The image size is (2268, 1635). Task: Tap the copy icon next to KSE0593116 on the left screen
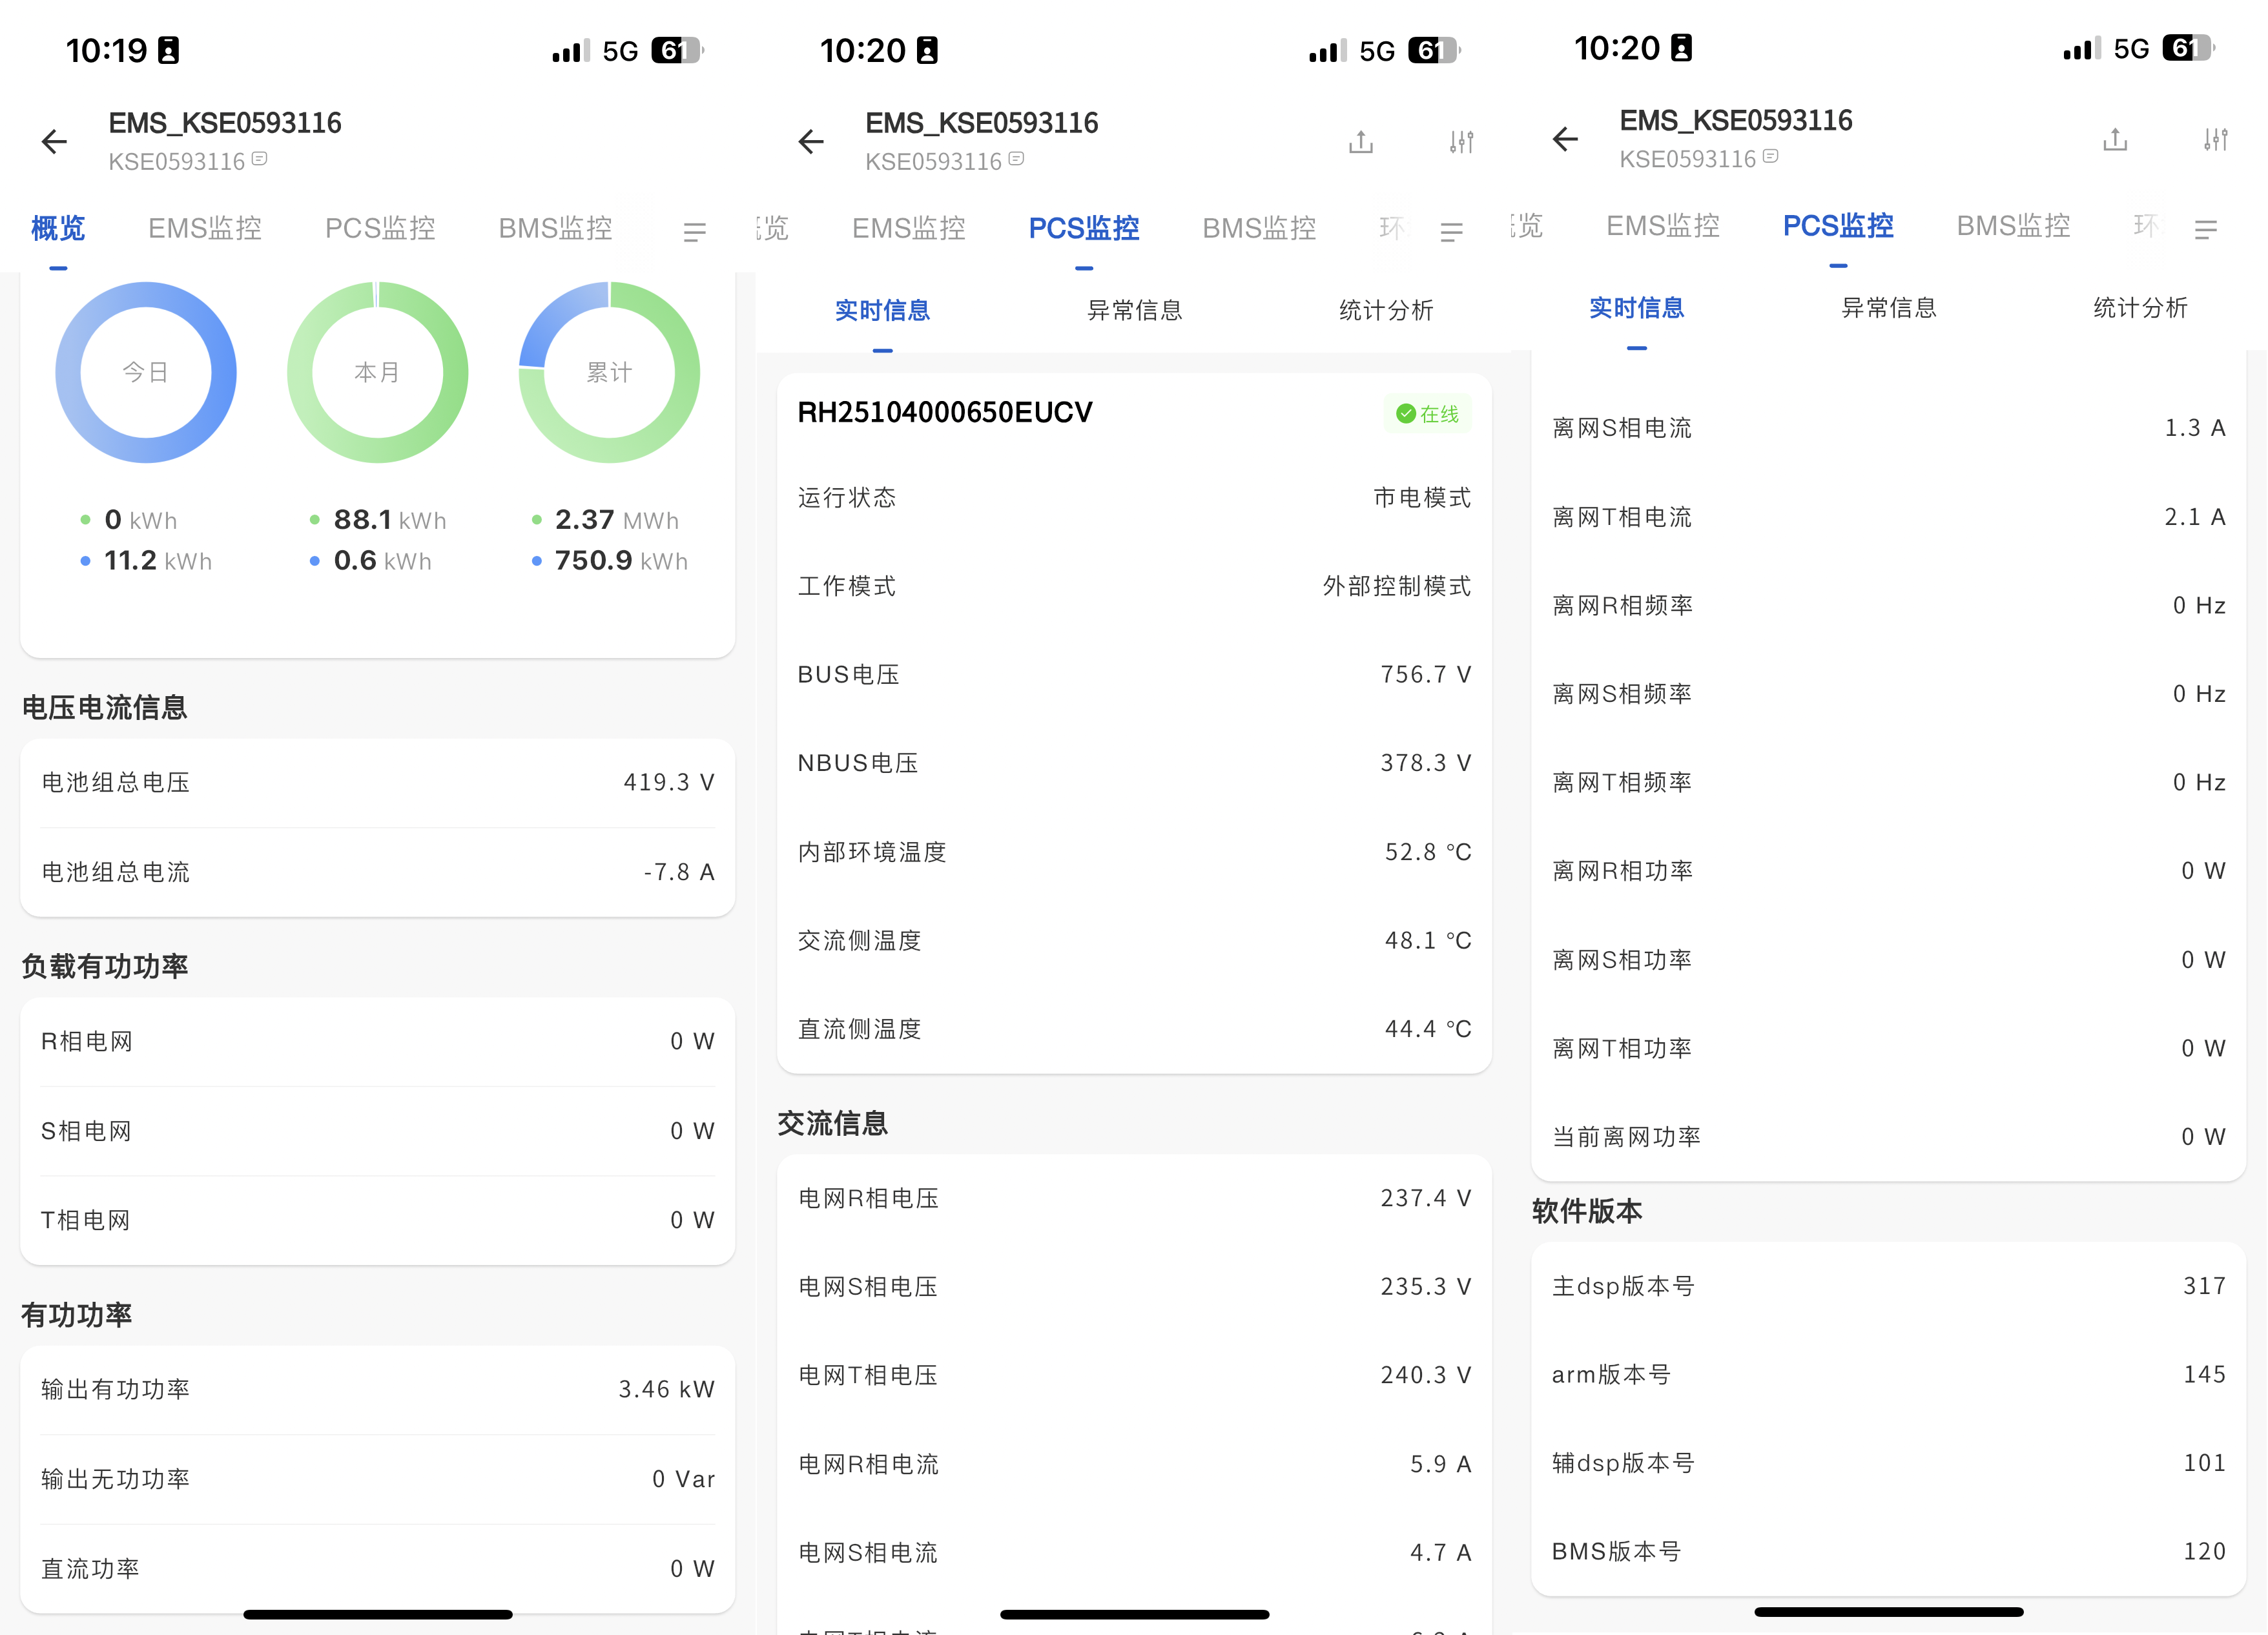tap(260, 159)
